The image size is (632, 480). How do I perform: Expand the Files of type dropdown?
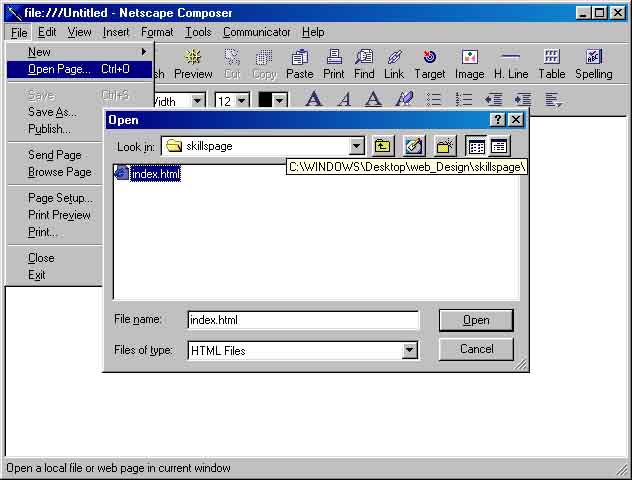(x=410, y=350)
